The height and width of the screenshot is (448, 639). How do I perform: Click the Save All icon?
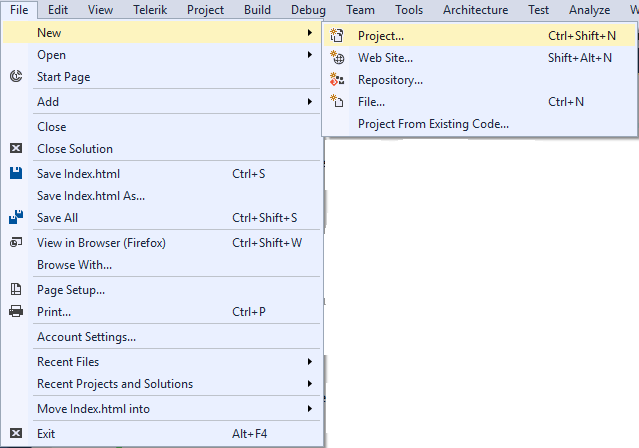pos(16,217)
